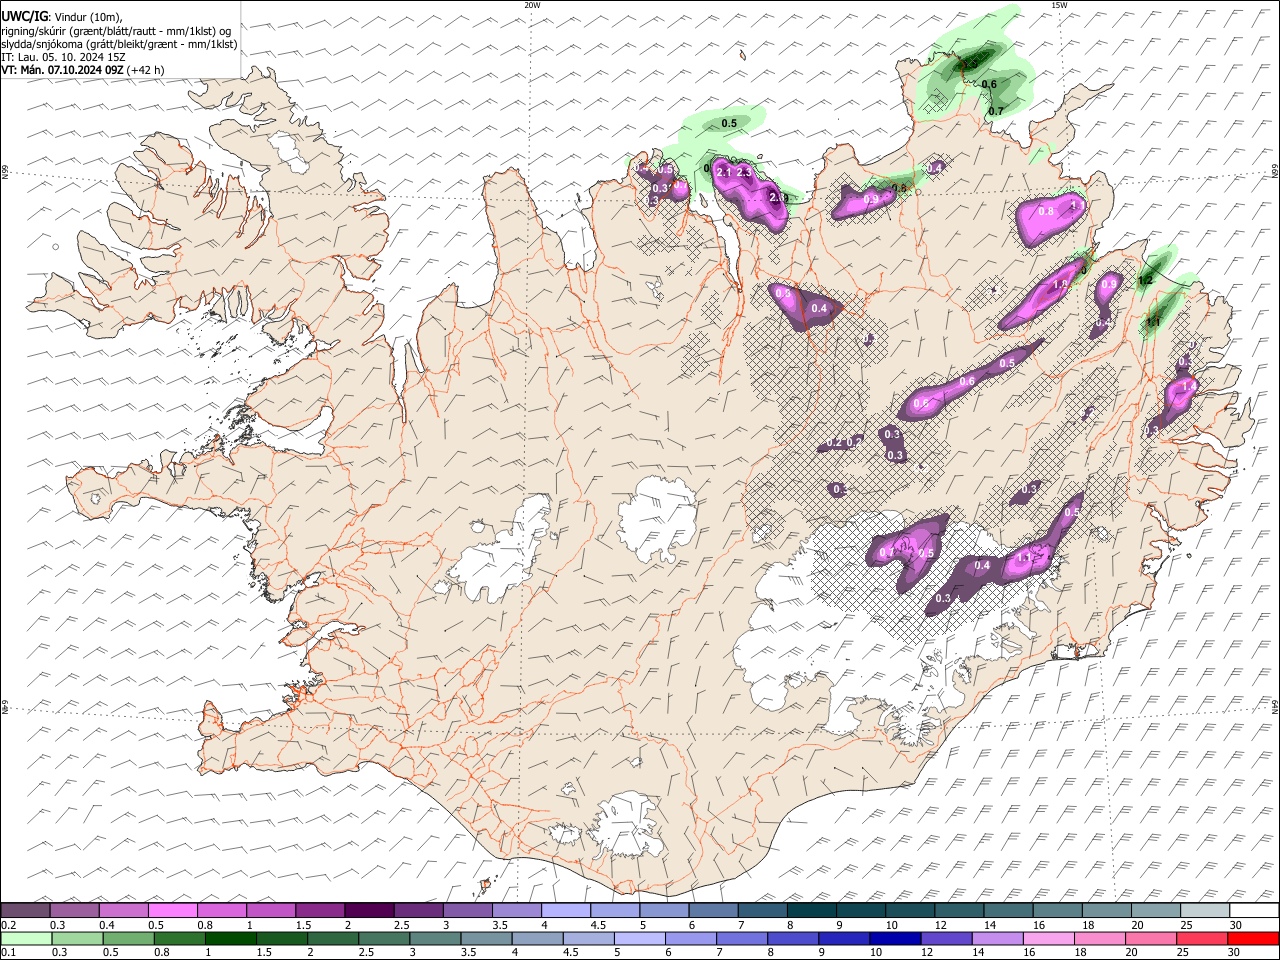The image size is (1280, 960).
Task: Click the upper legend row label '0.2'
Action: click(10, 925)
